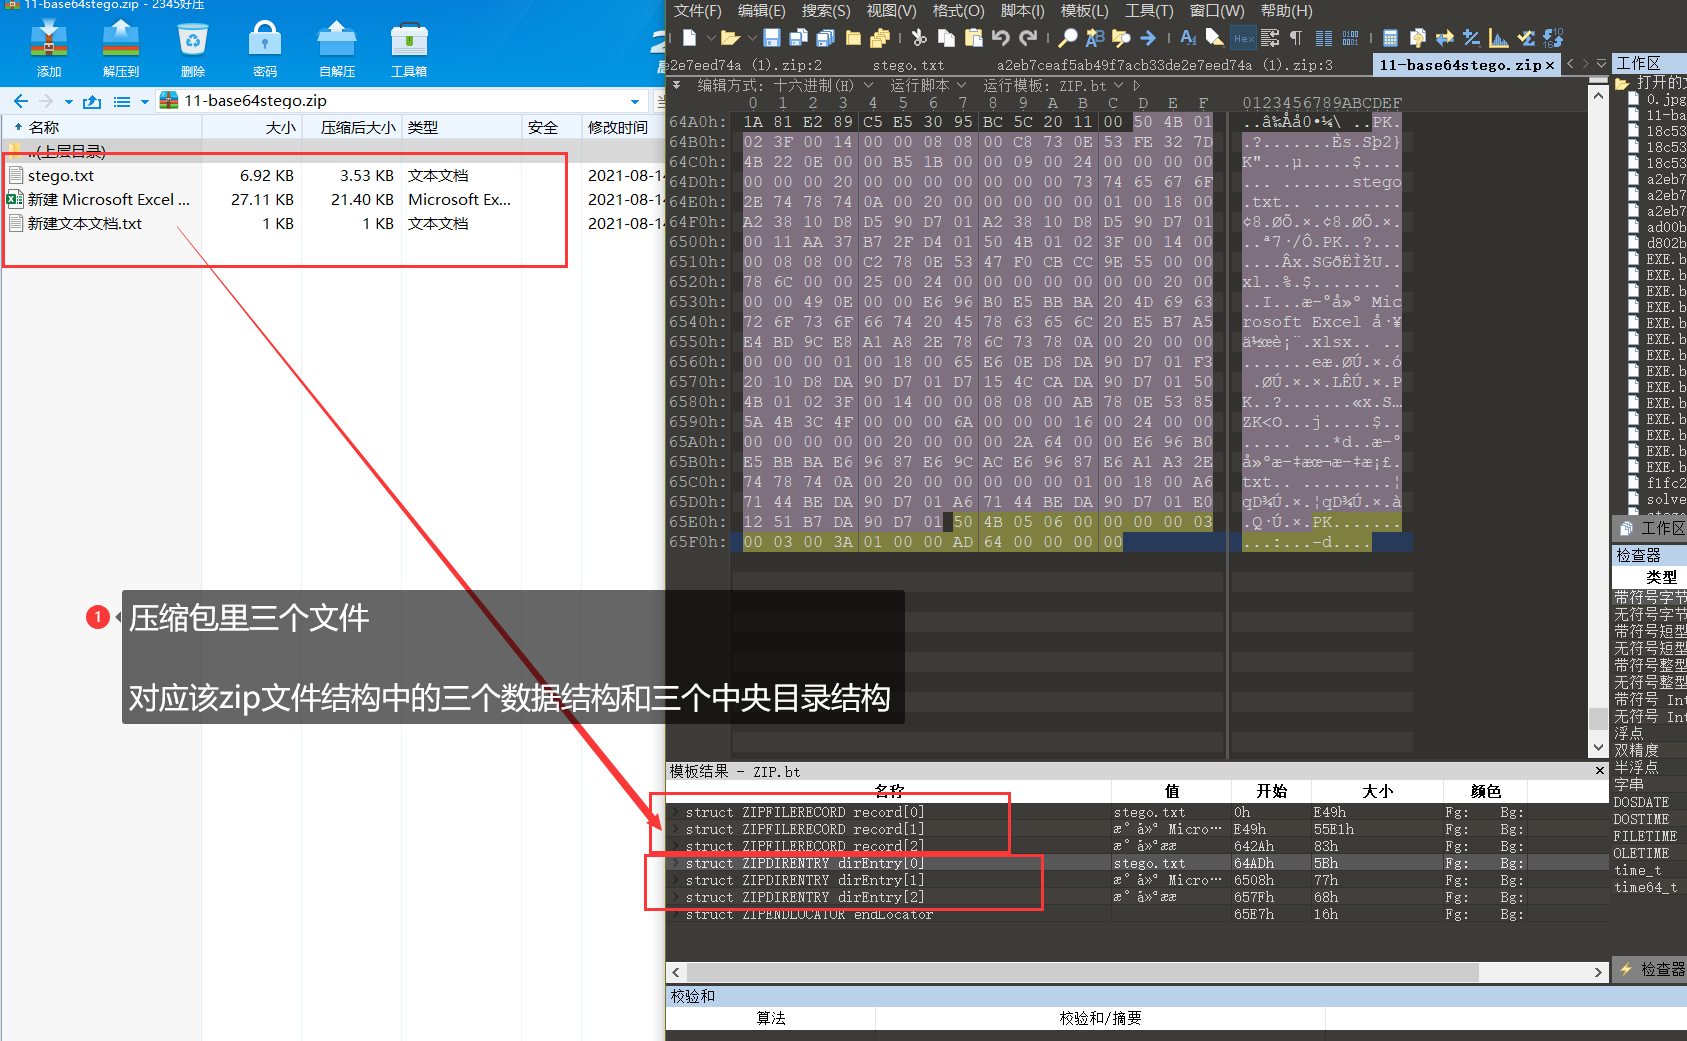1687x1041 pixels.
Task: Select struct ZIPENDLOCATOR endLocator row
Action: point(1136,914)
